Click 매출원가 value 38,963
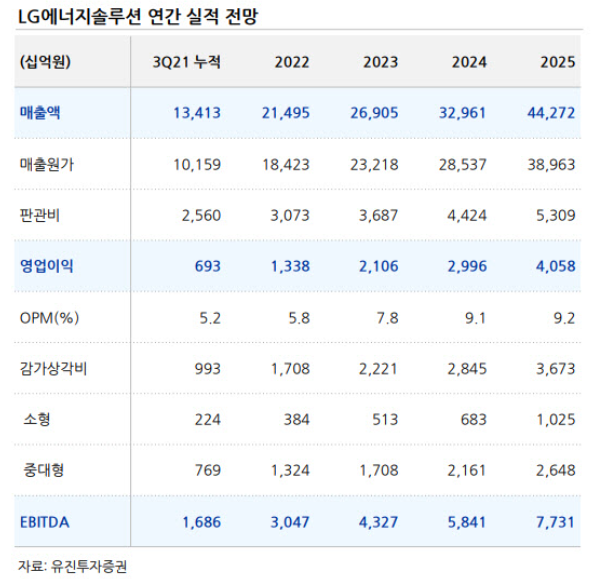This screenshot has width=602, height=579. coord(551,165)
